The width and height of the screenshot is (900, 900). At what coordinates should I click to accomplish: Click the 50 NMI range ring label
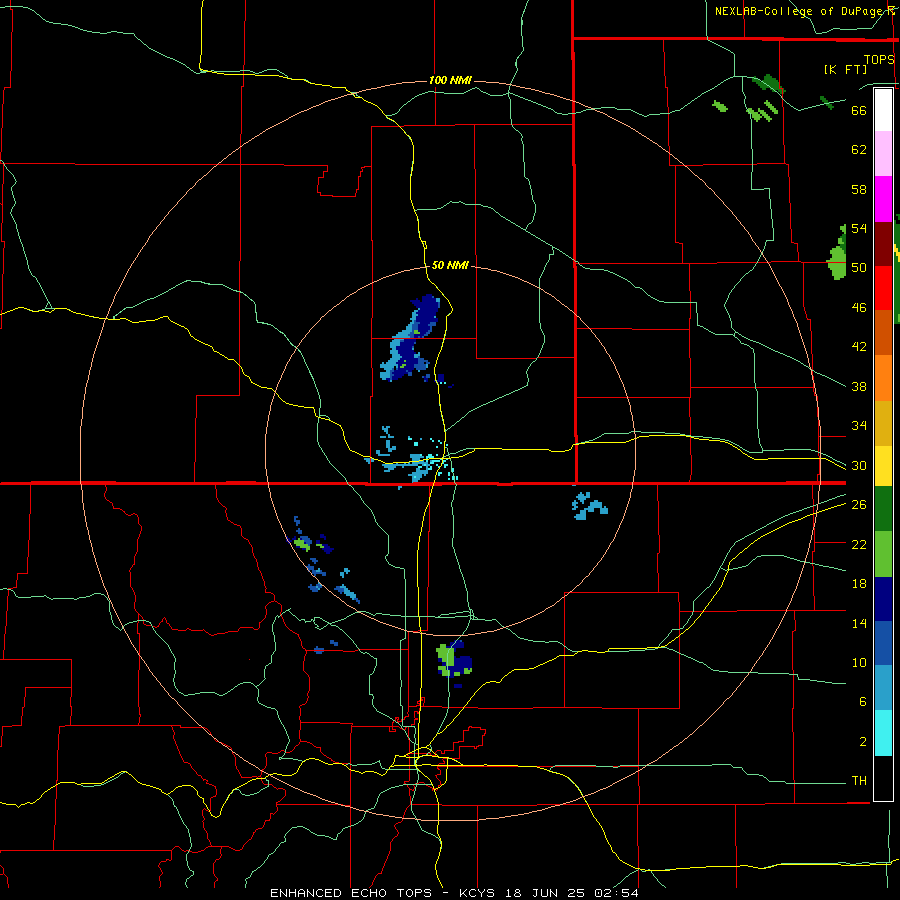(x=450, y=265)
